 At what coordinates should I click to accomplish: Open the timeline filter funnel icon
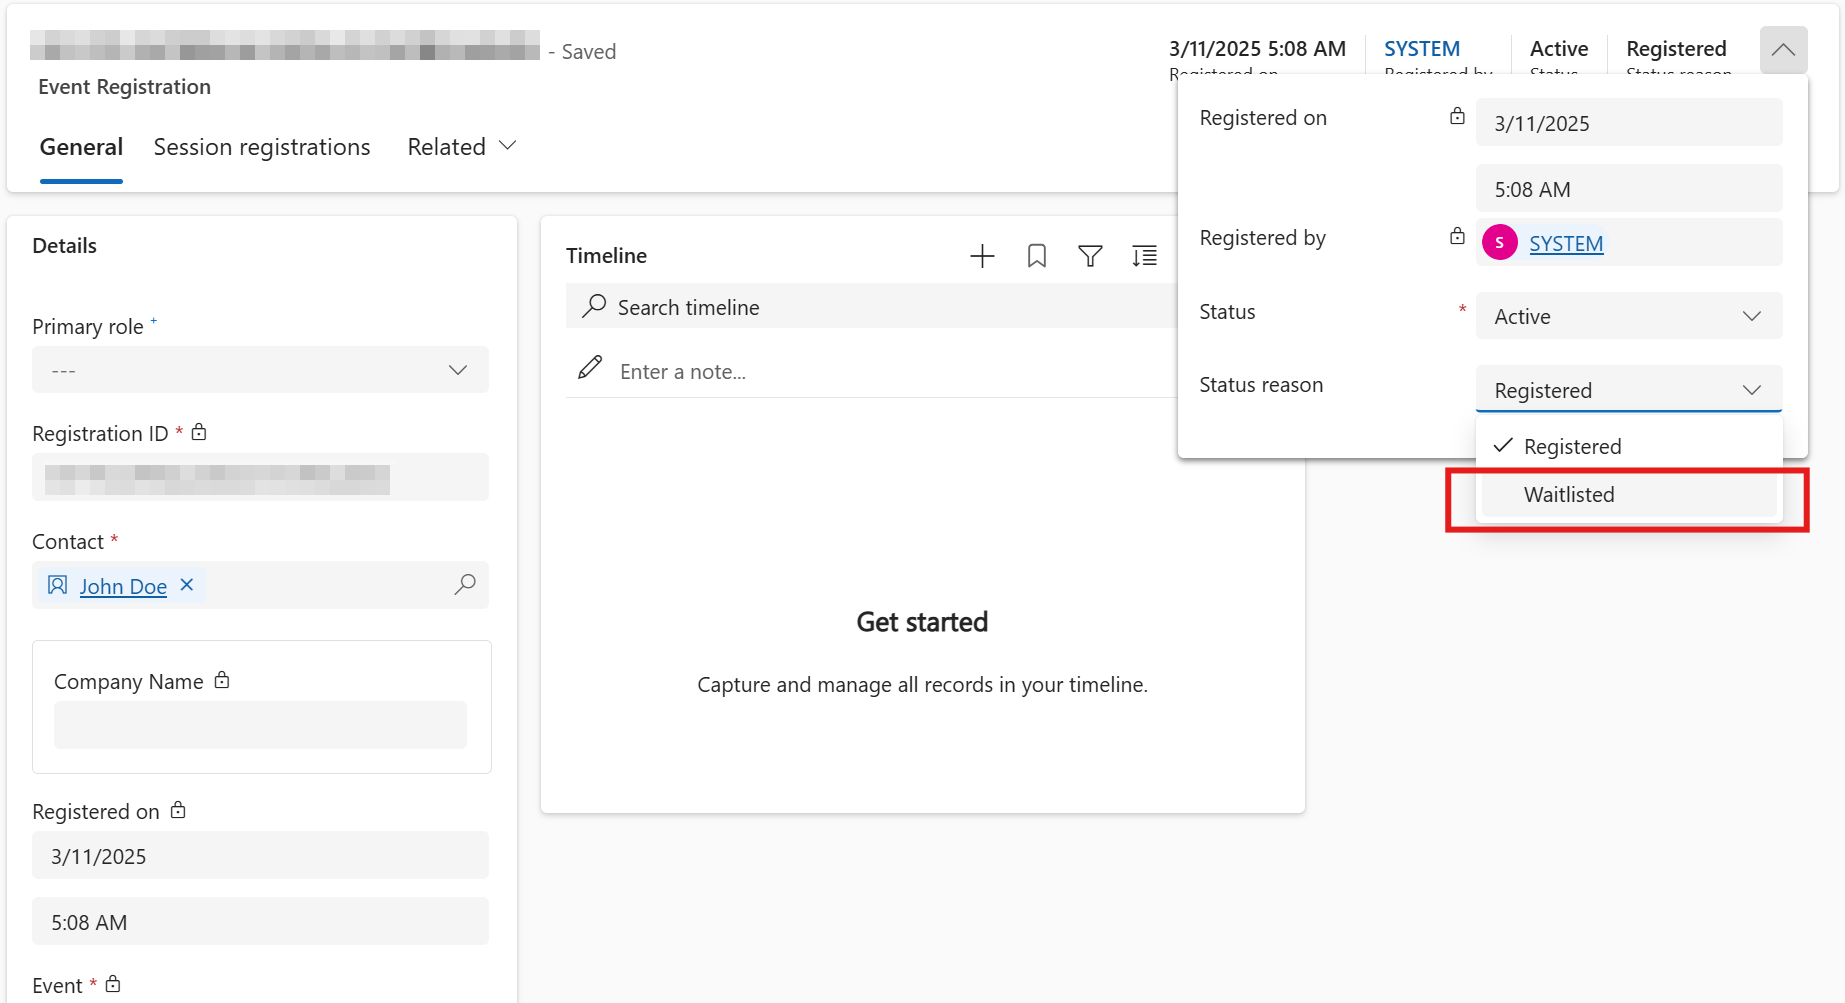pos(1090,256)
